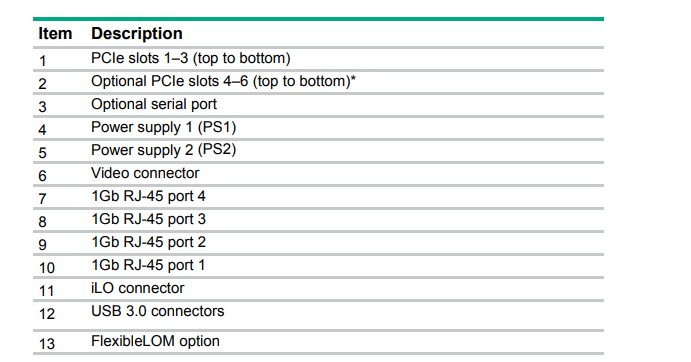
Task: Click 'Optional serial port' description
Action: [154, 104]
